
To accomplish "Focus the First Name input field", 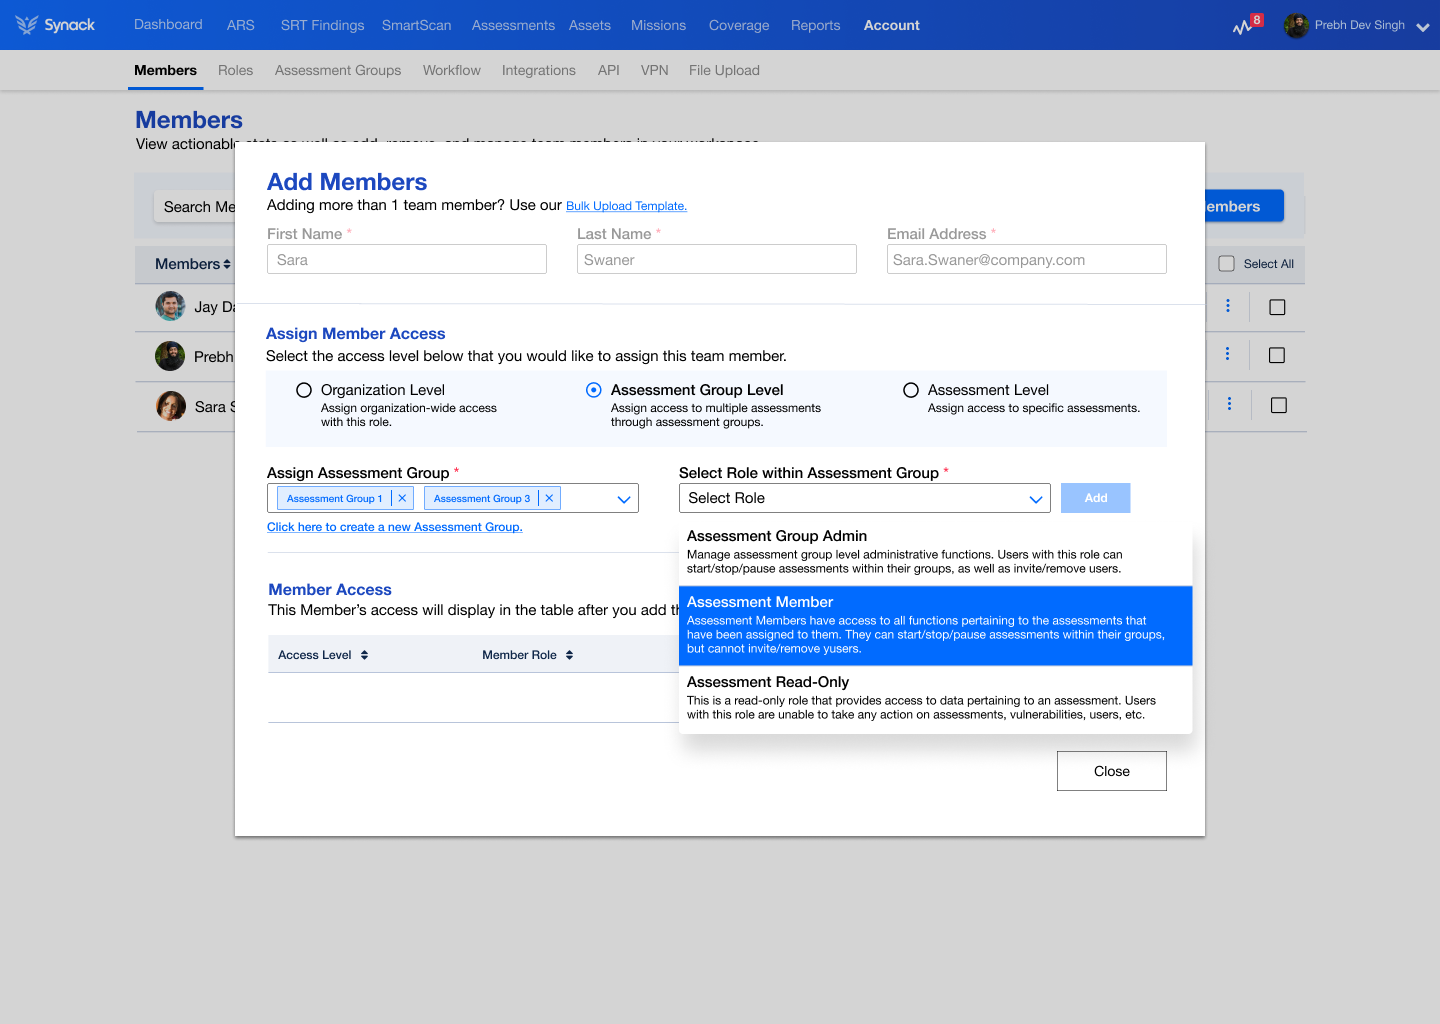I will click(x=407, y=259).
